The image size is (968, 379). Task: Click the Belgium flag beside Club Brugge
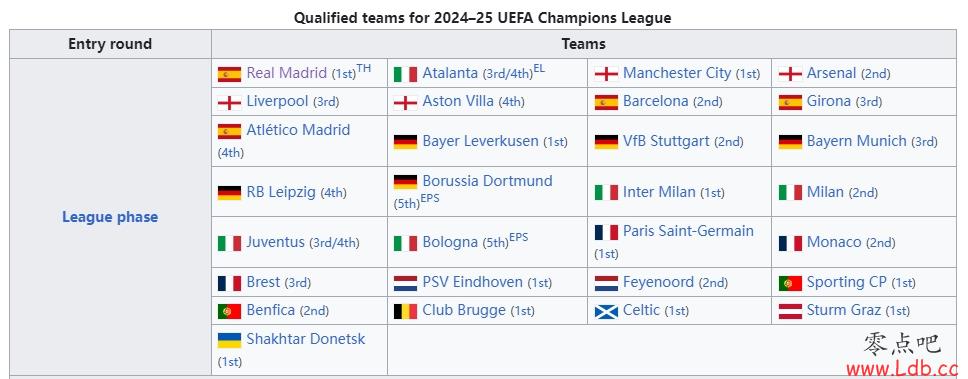point(406,311)
